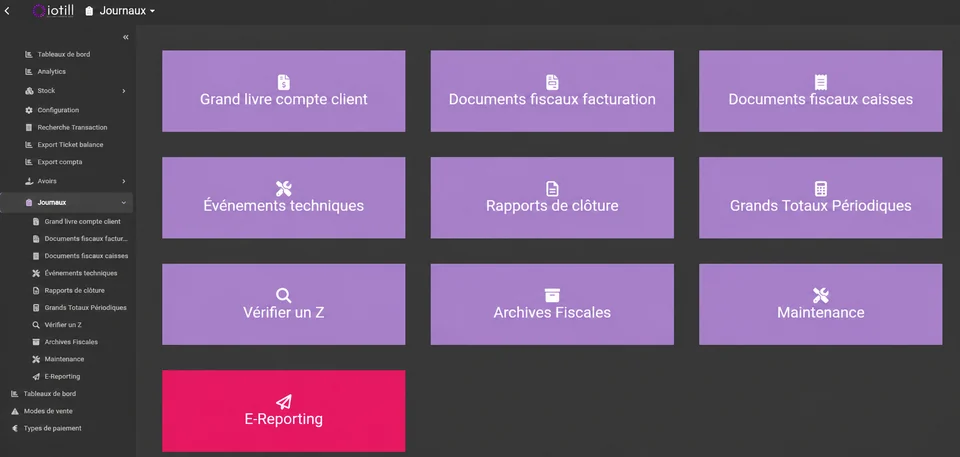Click the Journaux clipboard icon in sidebar
960x457 pixels.
coord(29,203)
